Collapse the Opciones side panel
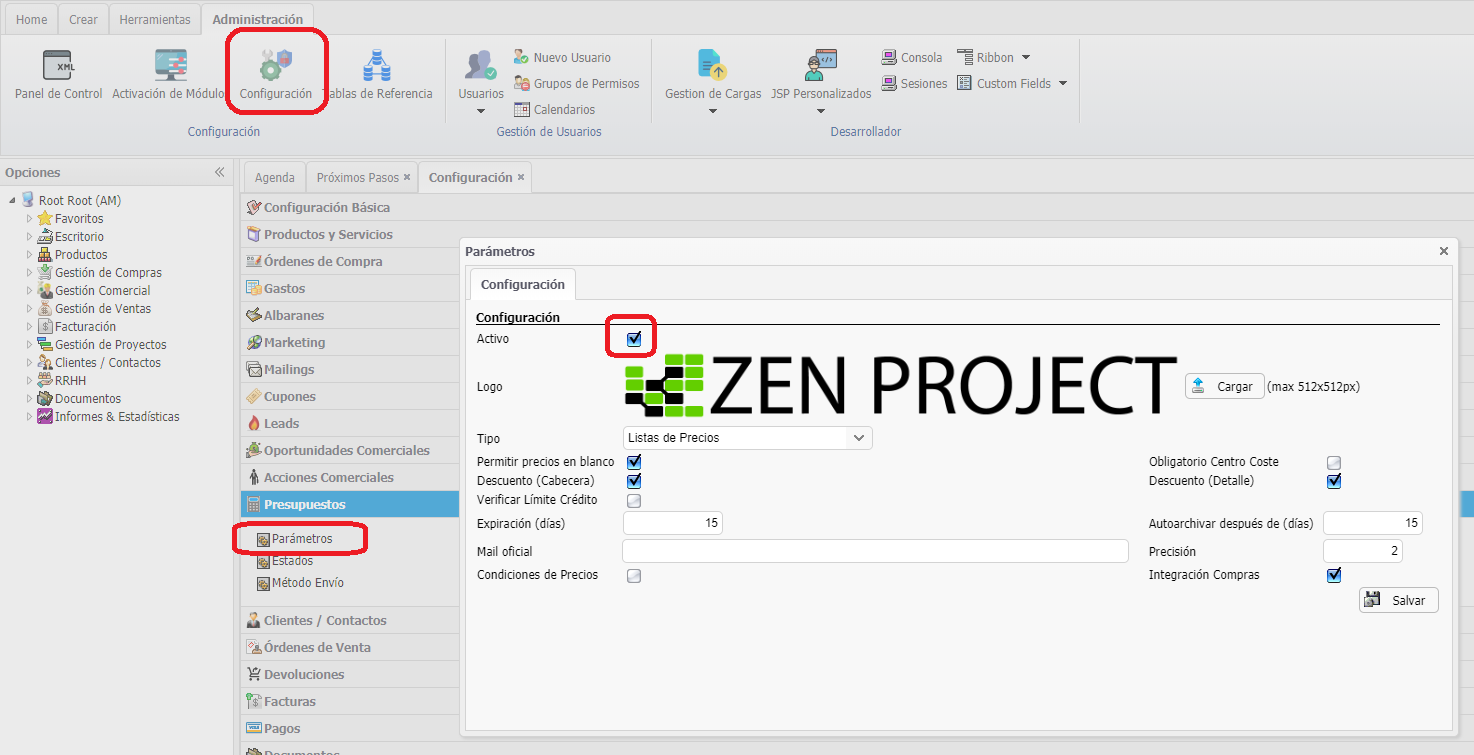 (220, 173)
